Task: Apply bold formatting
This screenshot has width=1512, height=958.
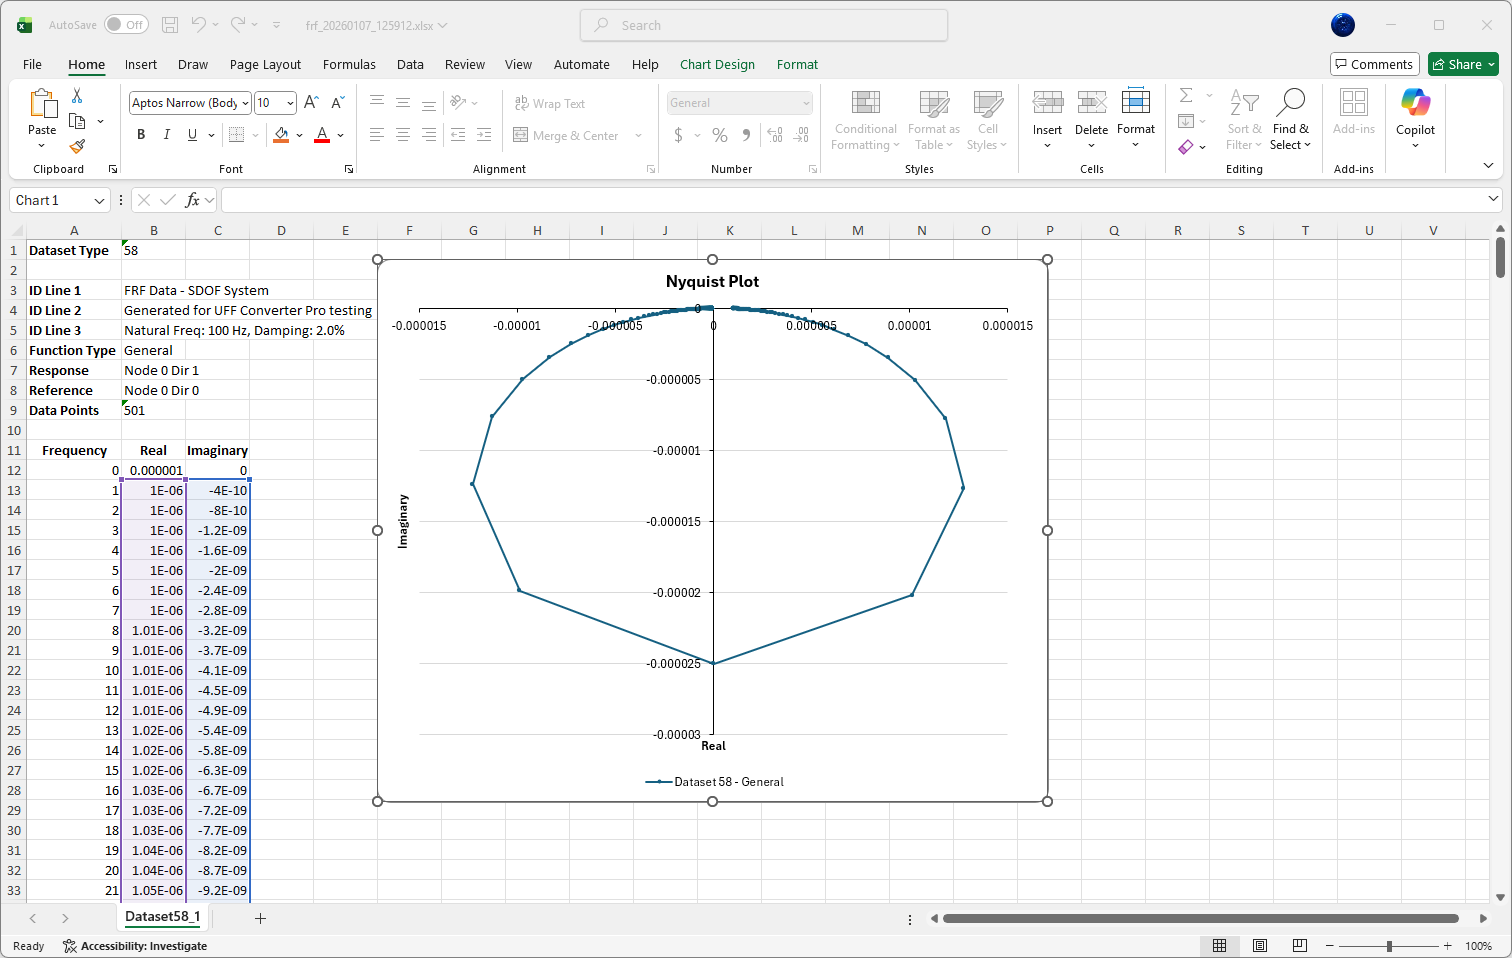Action: coord(141,135)
